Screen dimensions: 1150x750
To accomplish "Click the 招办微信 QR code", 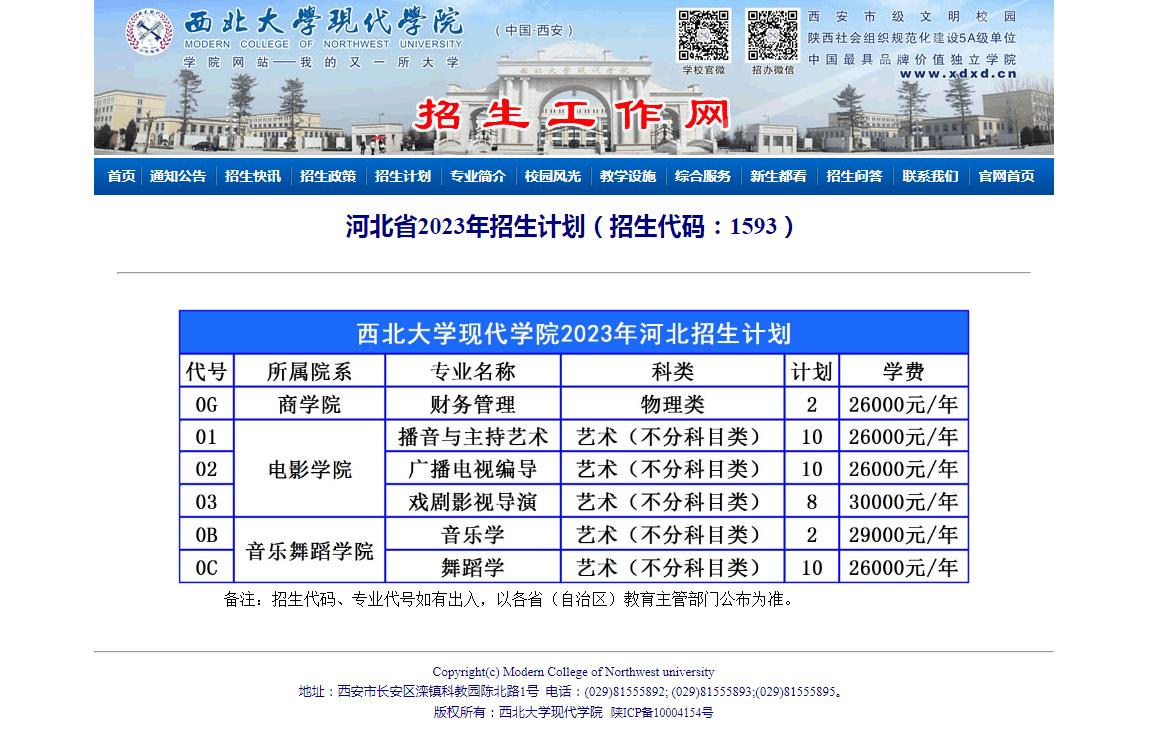I will coord(772,35).
